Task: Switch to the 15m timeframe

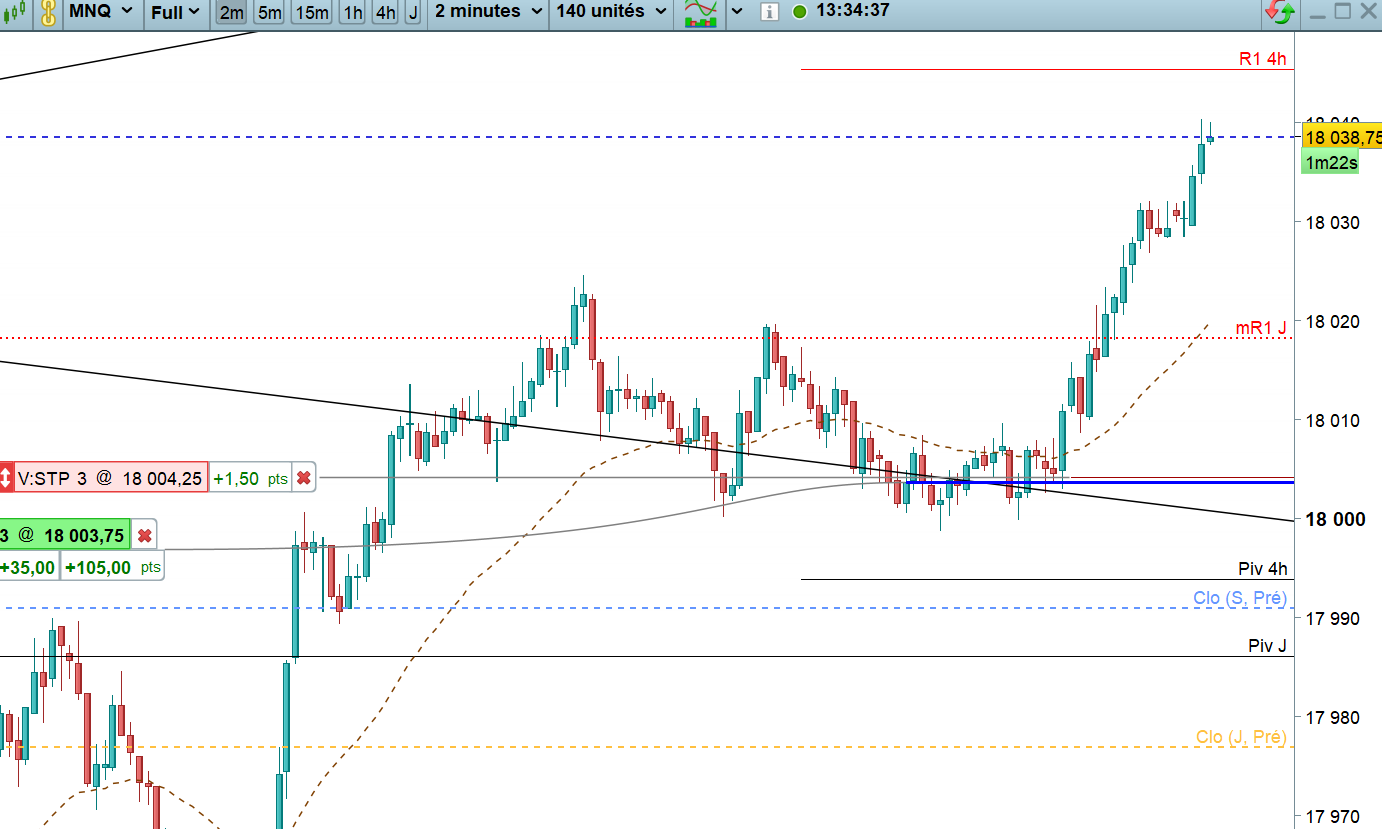Action: click(x=312, y=12)
